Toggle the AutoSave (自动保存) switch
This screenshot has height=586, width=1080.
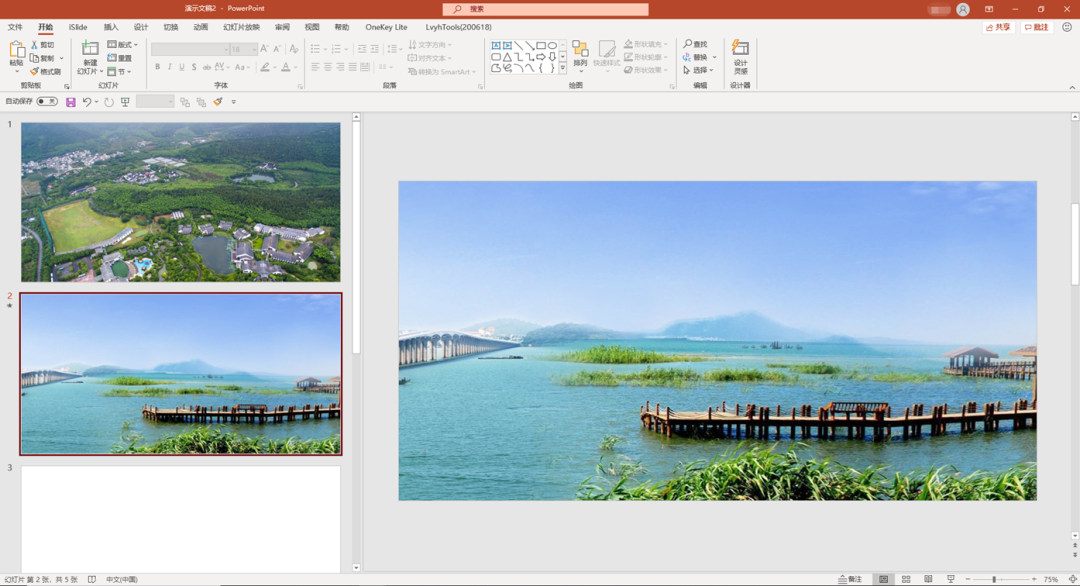(46, 102)
